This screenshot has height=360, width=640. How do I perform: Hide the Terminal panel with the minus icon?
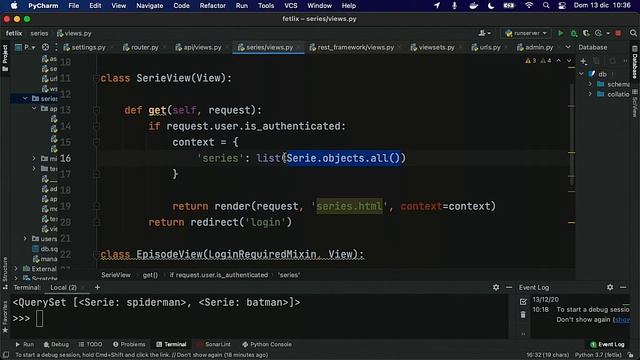tap(509, 287)
